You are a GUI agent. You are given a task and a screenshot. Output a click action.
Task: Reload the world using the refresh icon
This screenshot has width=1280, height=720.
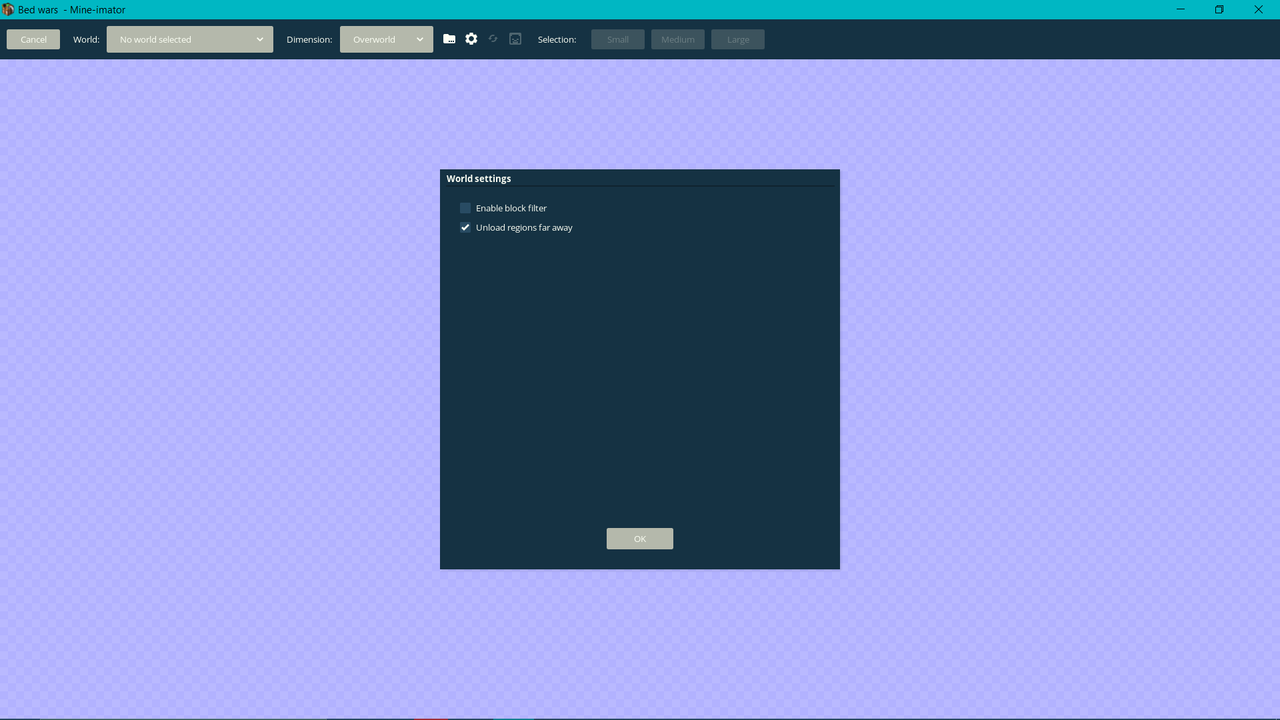[493, 39]
